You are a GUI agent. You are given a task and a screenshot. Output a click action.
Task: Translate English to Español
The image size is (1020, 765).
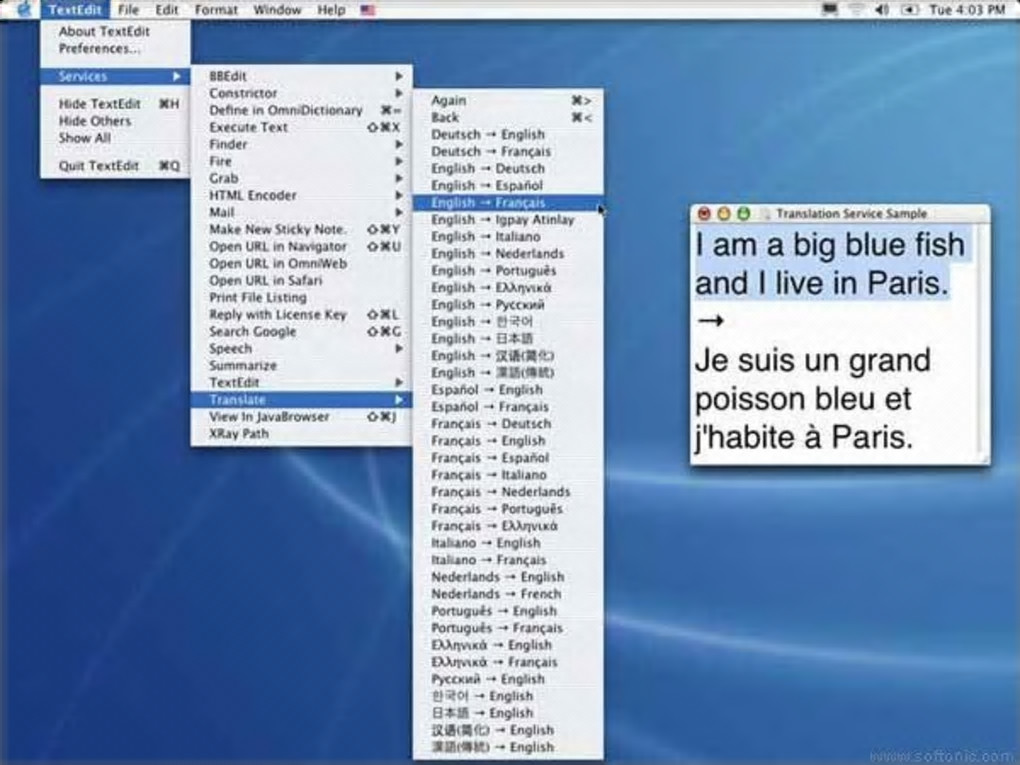coord(508,185)
